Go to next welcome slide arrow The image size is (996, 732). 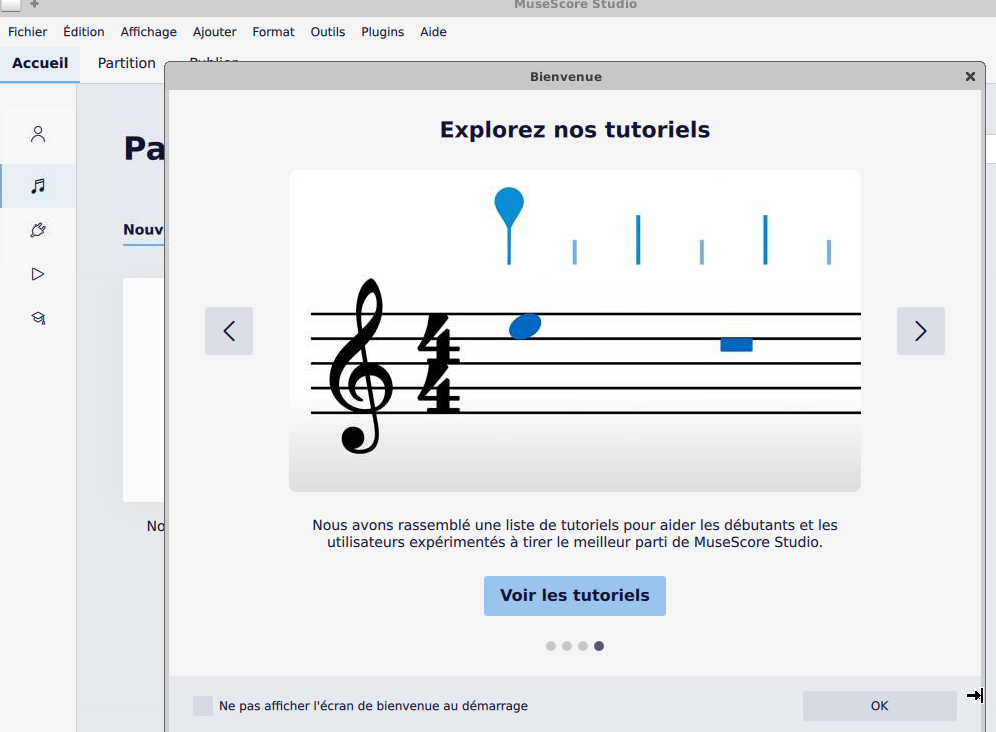pyautogui.click(x=920, y=331)
